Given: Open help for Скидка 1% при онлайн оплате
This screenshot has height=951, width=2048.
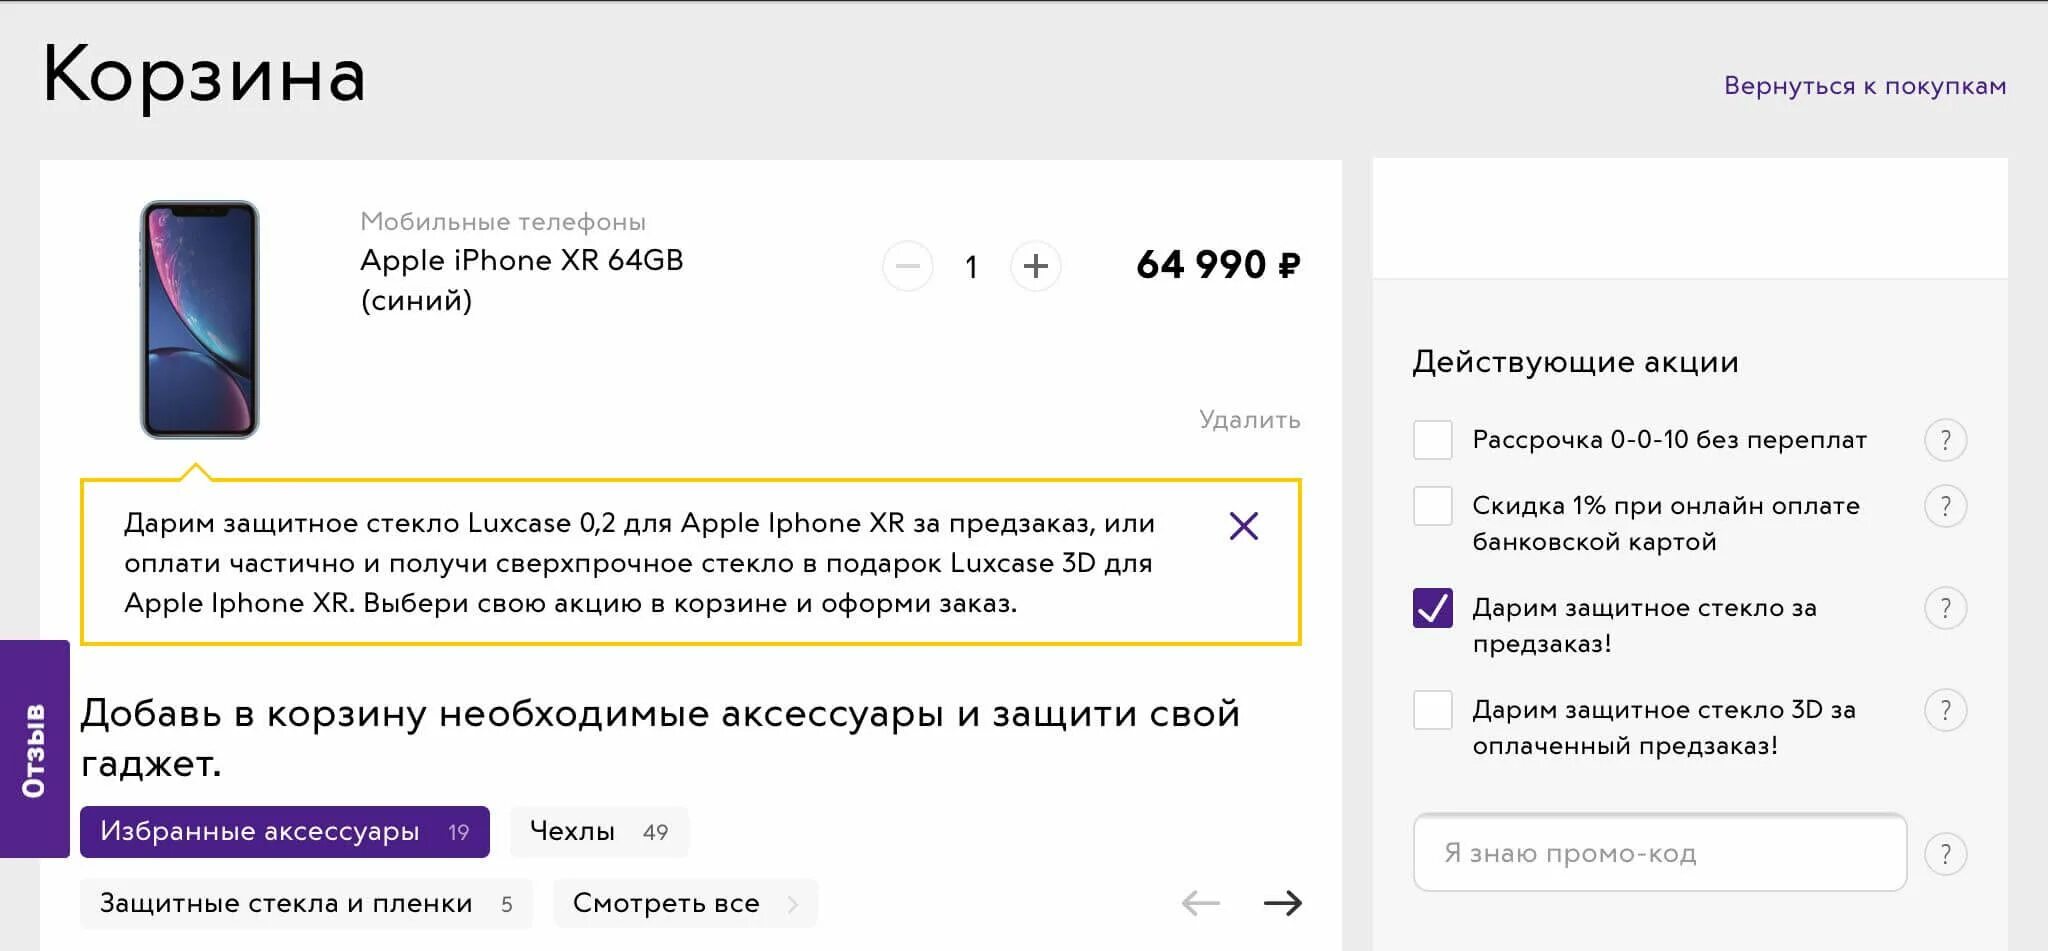Looking at the screenshot, I should [x=1946, y=506].
